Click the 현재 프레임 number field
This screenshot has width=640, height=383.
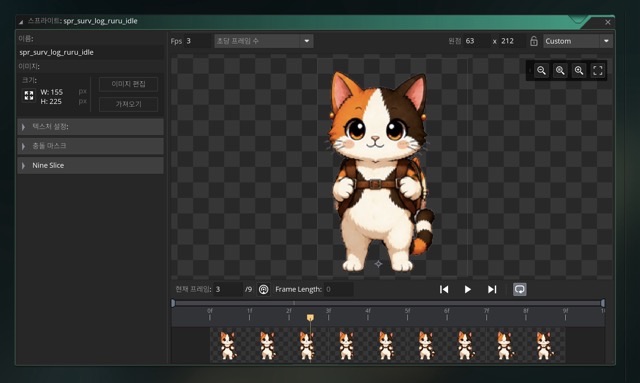pyautogui.click(x=228, y=289)
